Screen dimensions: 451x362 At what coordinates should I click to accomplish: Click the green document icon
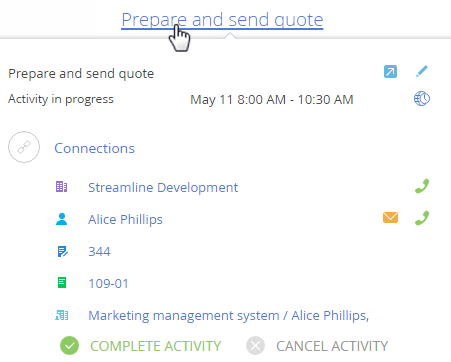click(x=62, y=283)
